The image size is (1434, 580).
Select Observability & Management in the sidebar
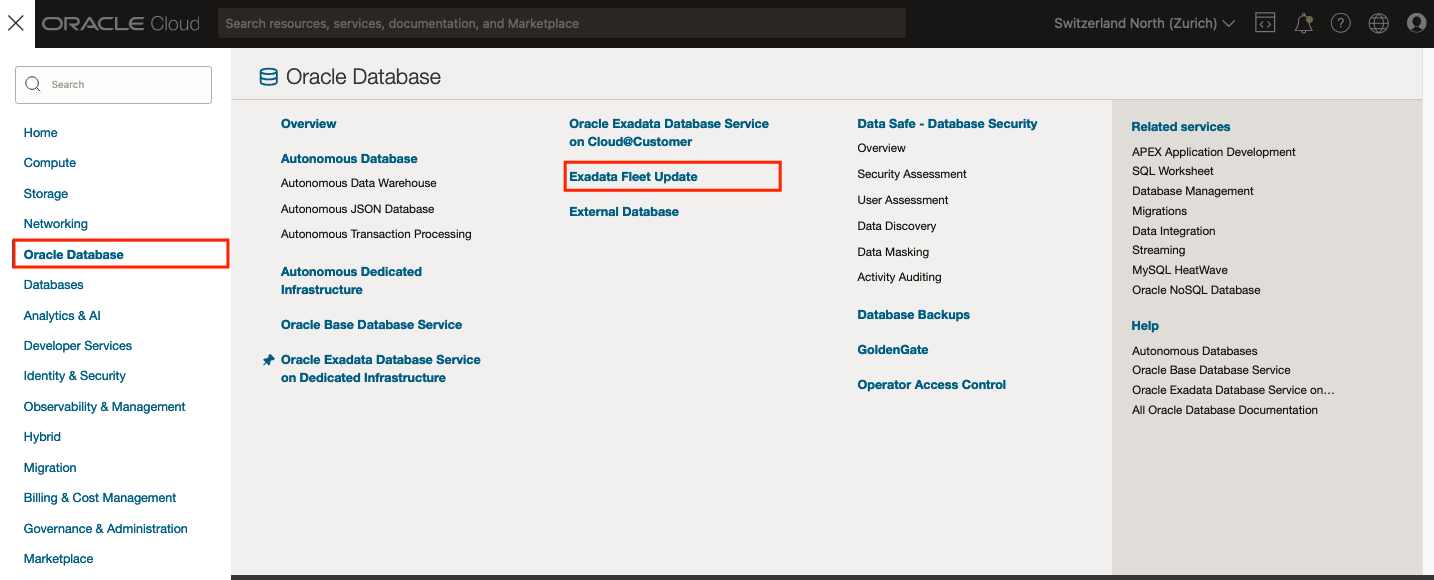tap(104, 406)
